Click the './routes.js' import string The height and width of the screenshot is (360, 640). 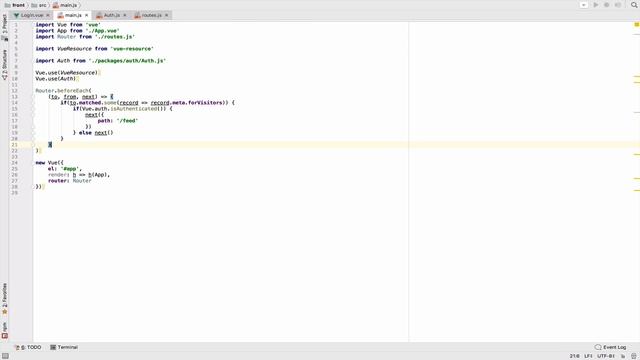(115, 36)
